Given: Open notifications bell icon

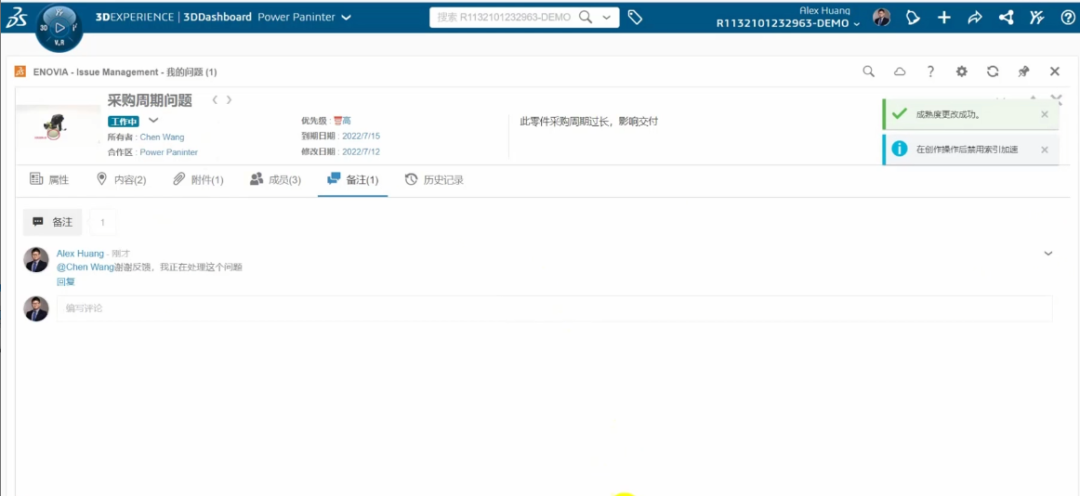Looking at the screenshot, I should pyautogui.click(x=913, y=18).
